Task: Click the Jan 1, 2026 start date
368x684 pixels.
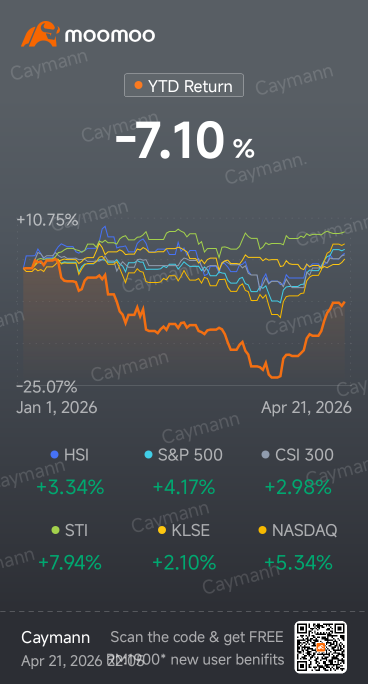Action: point(57,407)
